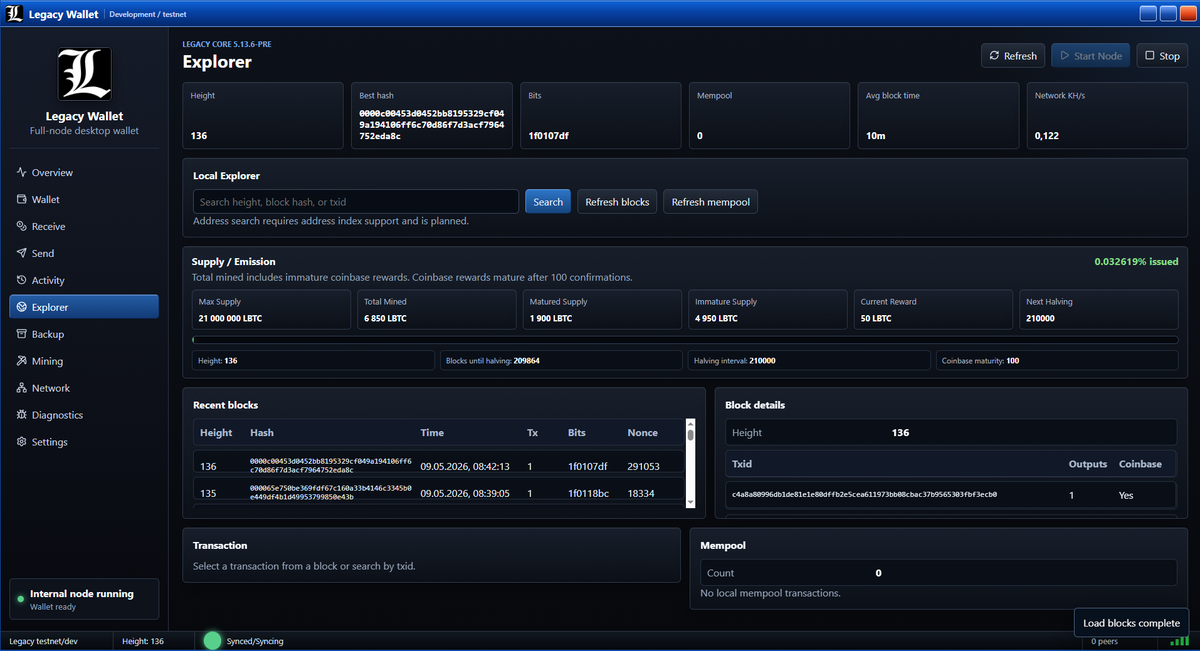Screen dimensions: 1200x651
Task: Click Blocks until halving 209864 field
Action: 561,360
